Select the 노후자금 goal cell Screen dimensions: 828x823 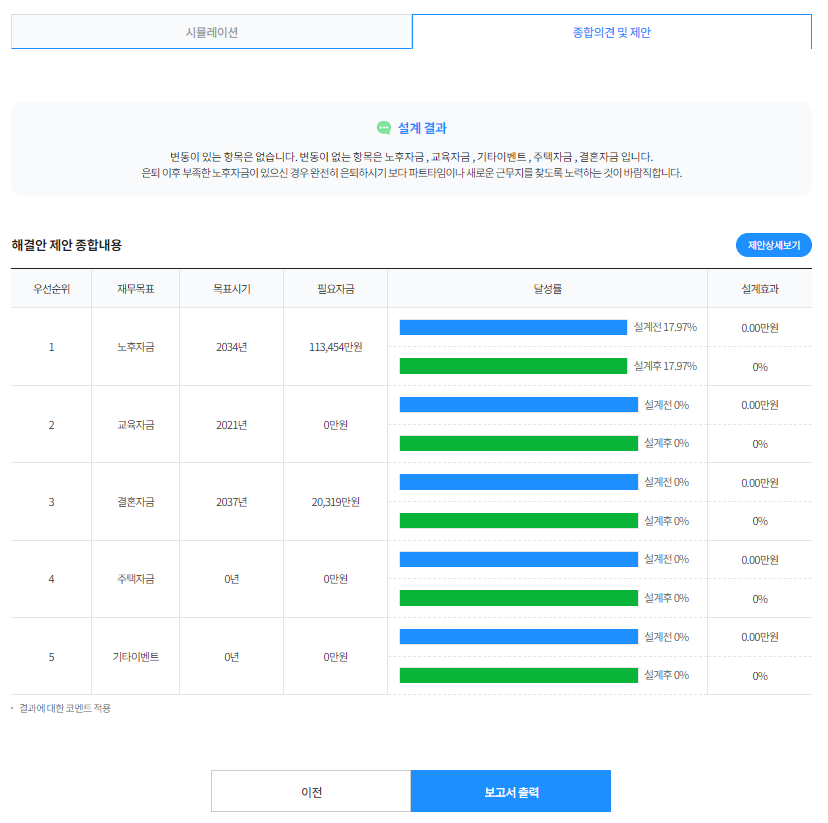pyautogui.click(x=136, y=347)
